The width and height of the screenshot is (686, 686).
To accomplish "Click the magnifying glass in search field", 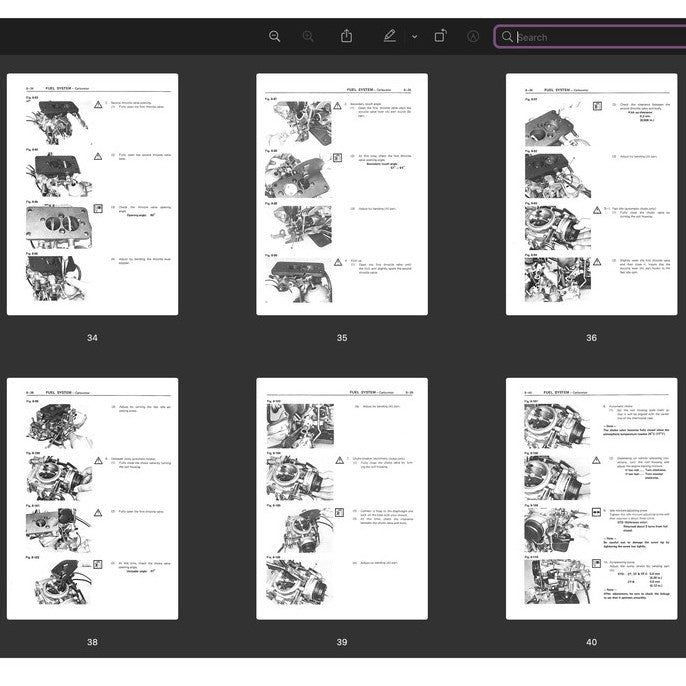I will pyautogui.click(x=507, y=37).
